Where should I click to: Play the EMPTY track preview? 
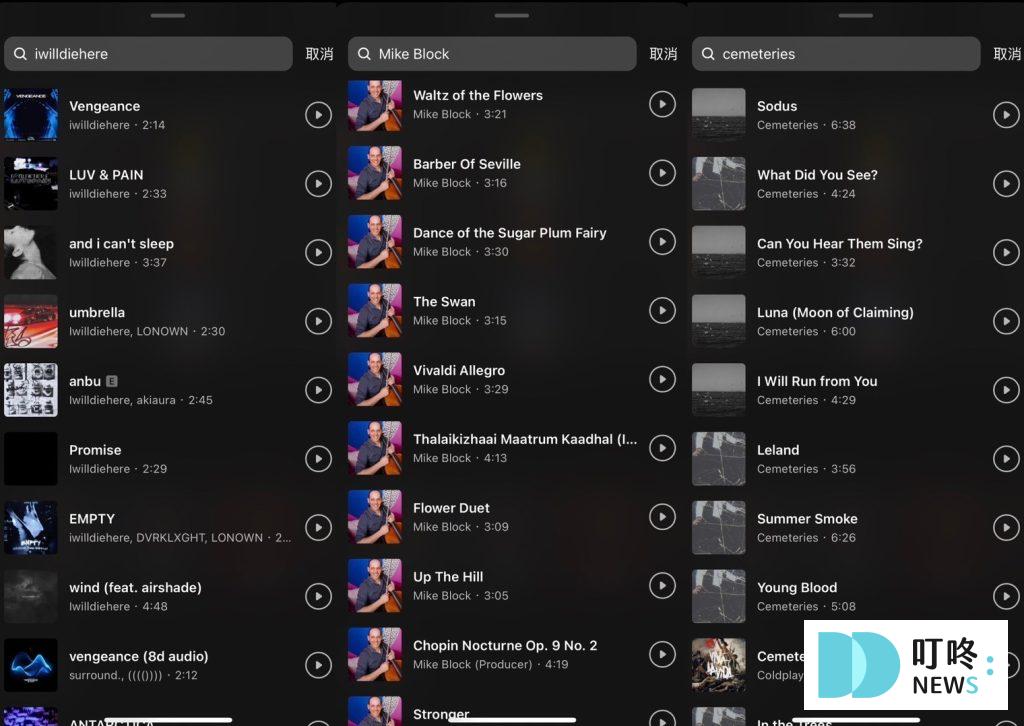tap(318, 528)
